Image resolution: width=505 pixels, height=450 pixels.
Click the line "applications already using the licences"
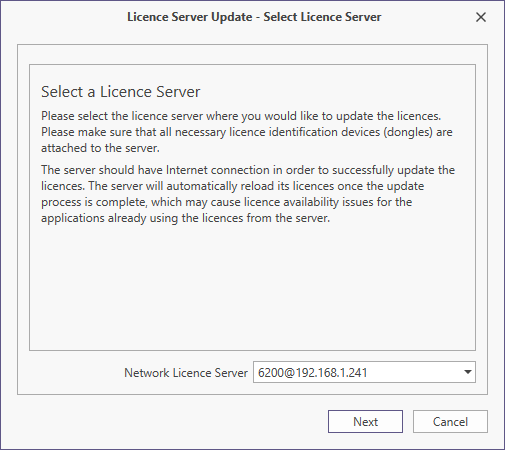point(186,218)
